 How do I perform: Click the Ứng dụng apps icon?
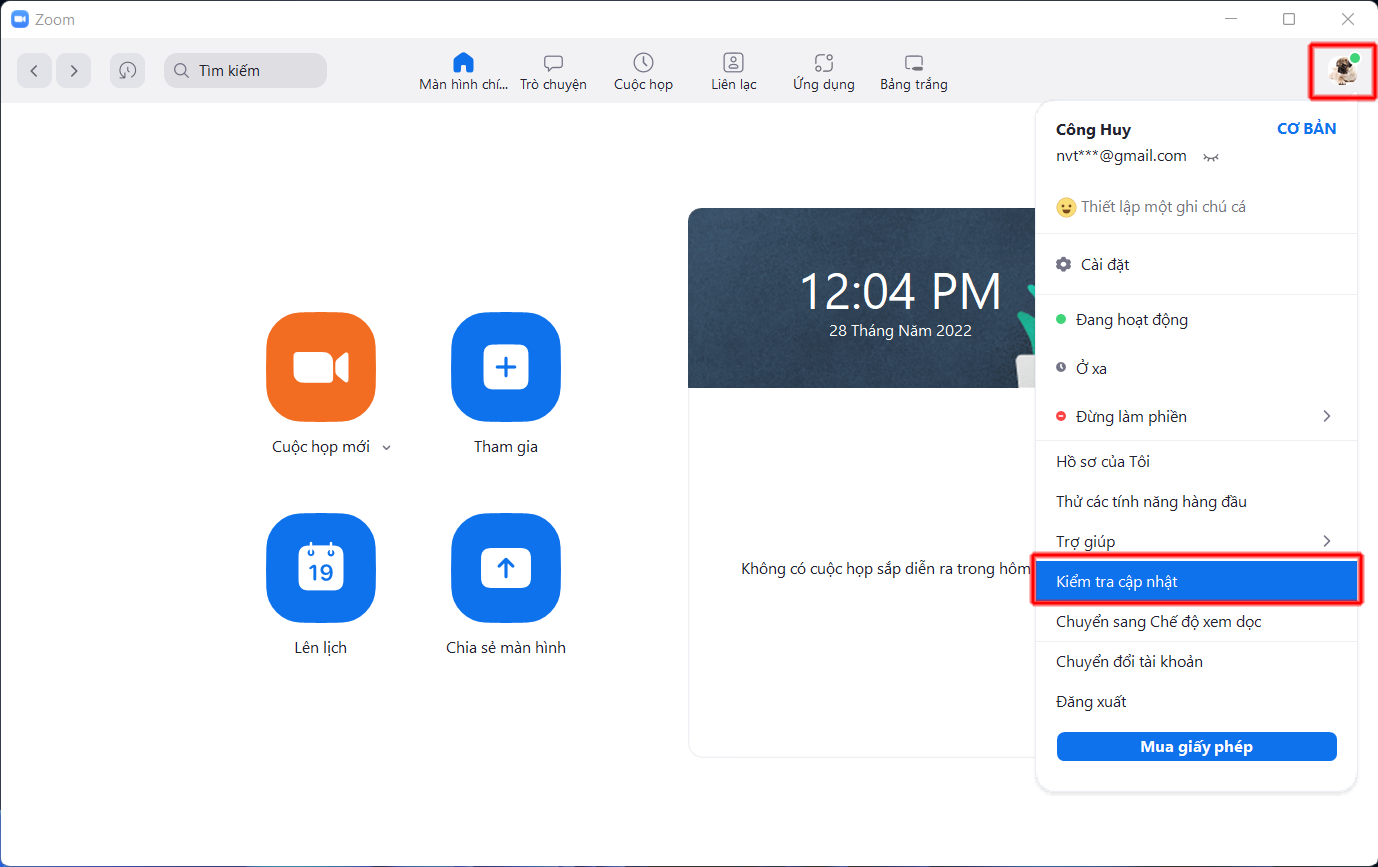[822, 62]
